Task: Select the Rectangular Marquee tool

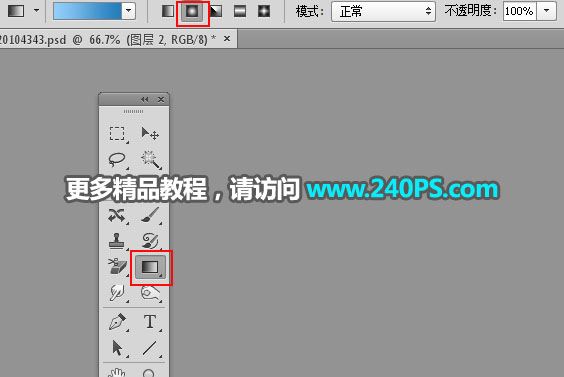Action: 117,134
